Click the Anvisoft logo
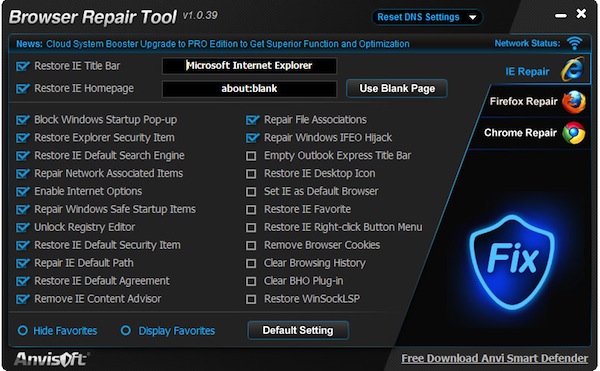The image size is (600, 371). pos(51,359)
